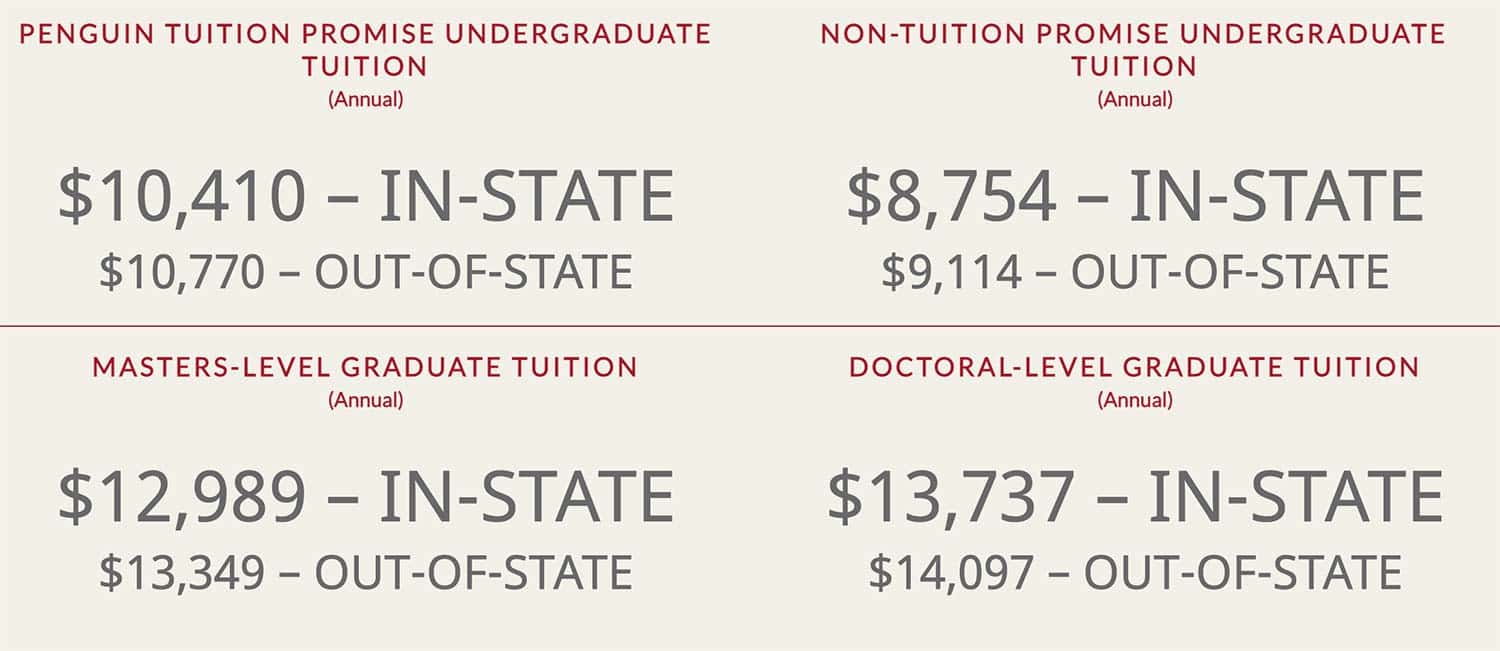Select the Non-Tuition Promise Undergraduate Tuition heading
Screen dimensions: 1500x651
[x=1134, y=50]
